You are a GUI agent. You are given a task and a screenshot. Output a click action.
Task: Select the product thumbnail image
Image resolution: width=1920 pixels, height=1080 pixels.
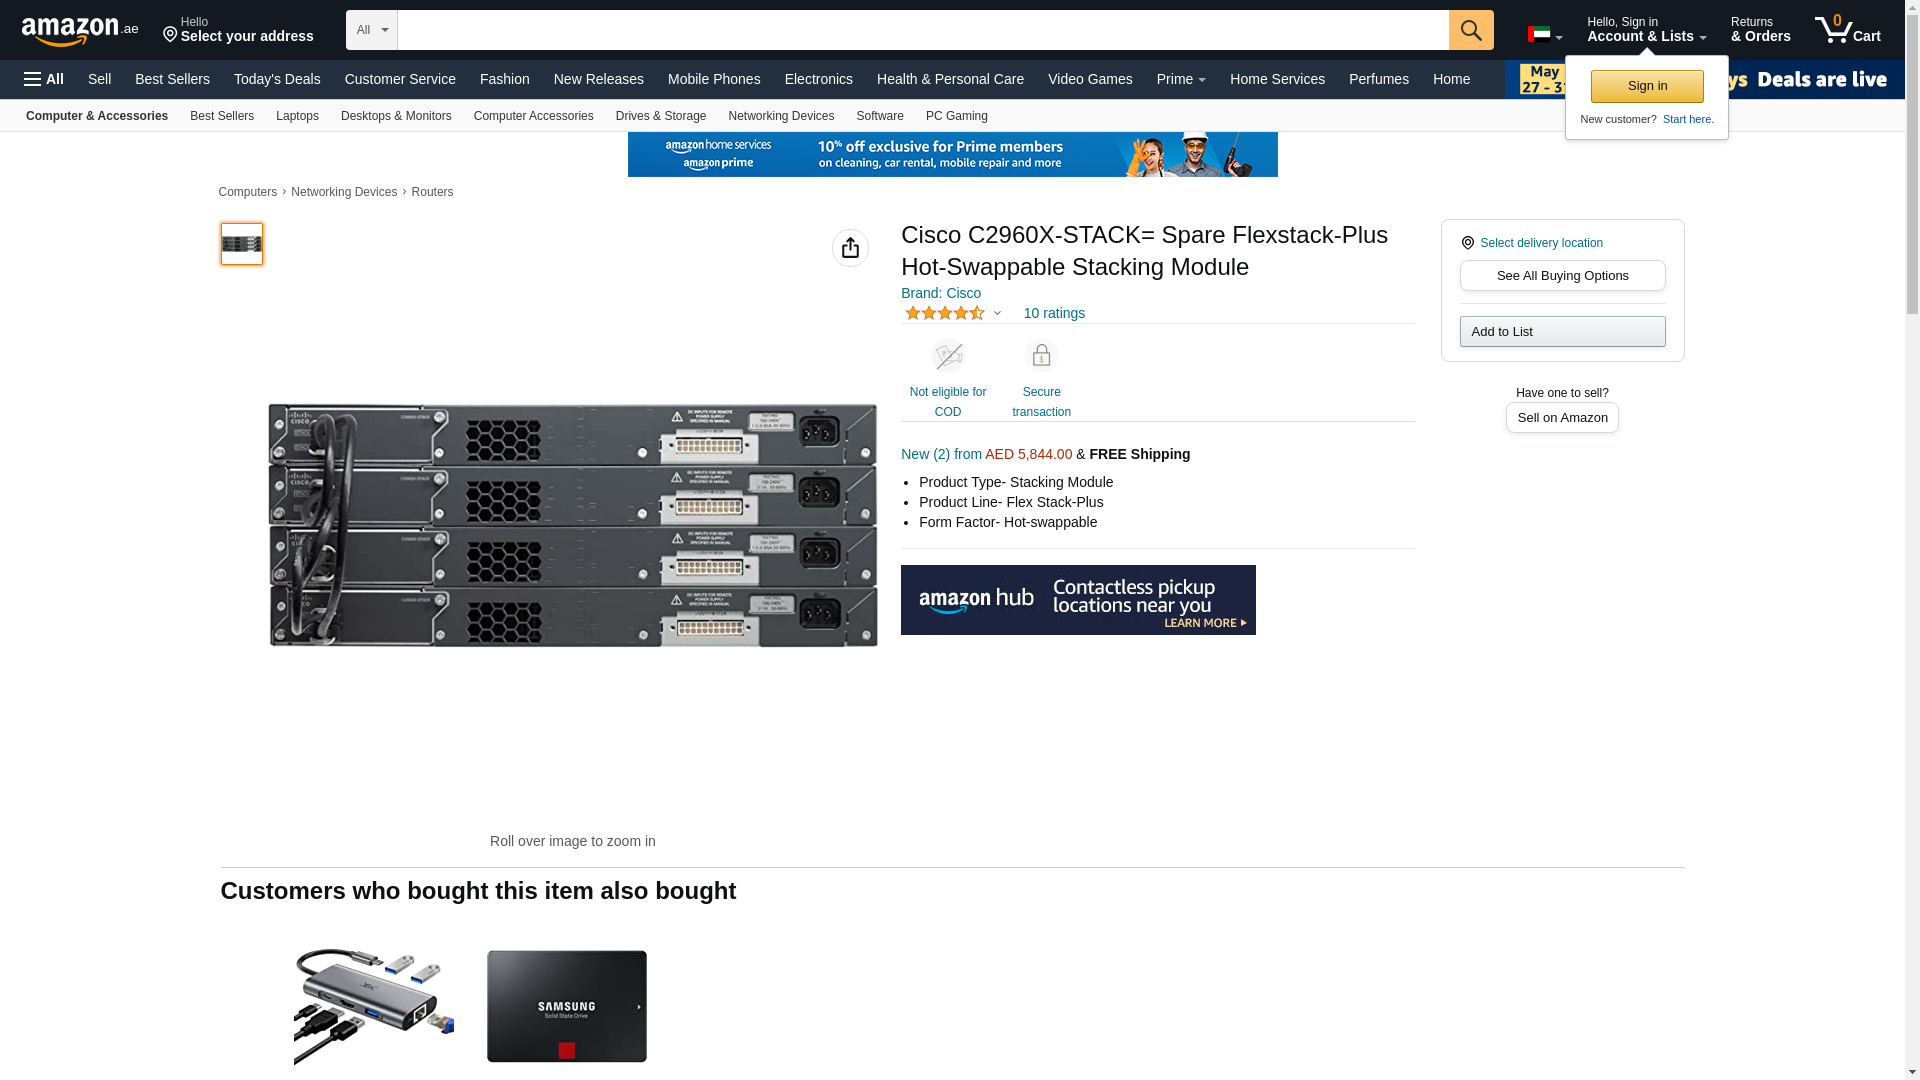pyautogui.click(x=242, y=244)
